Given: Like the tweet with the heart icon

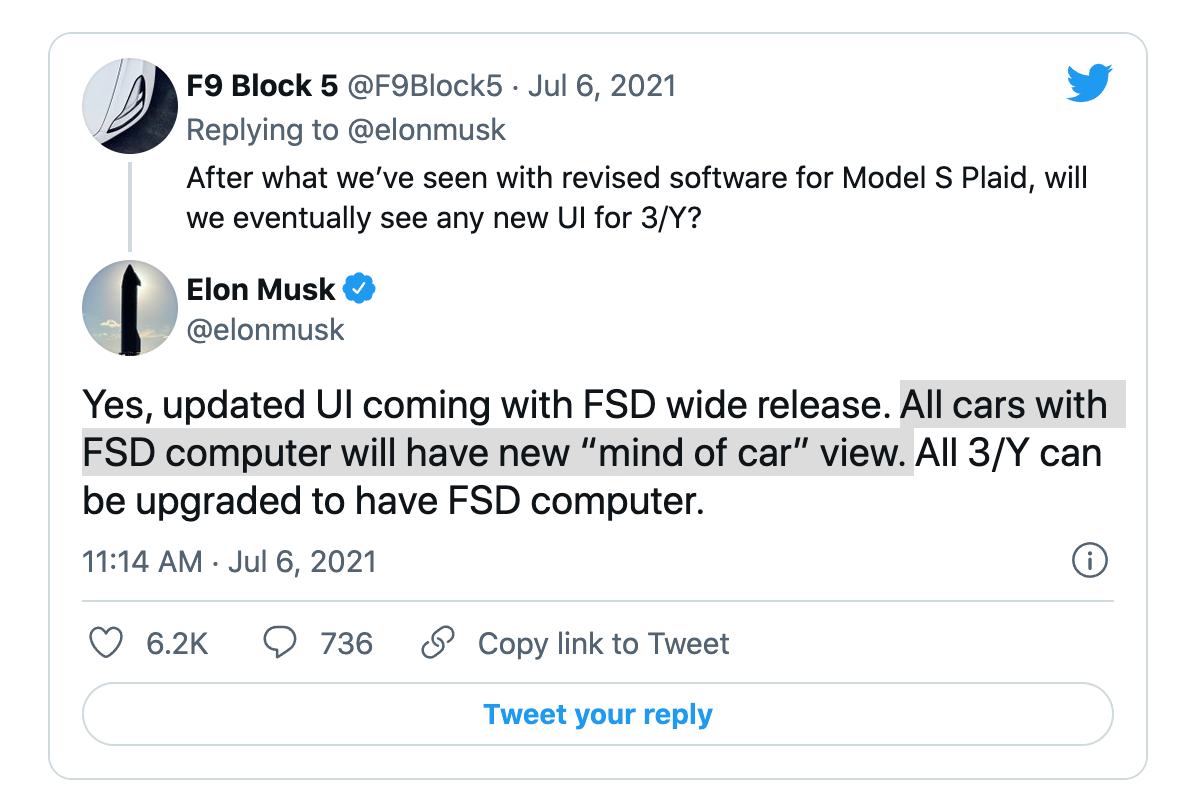Looking at the screenshot, I should pos(106,643).
